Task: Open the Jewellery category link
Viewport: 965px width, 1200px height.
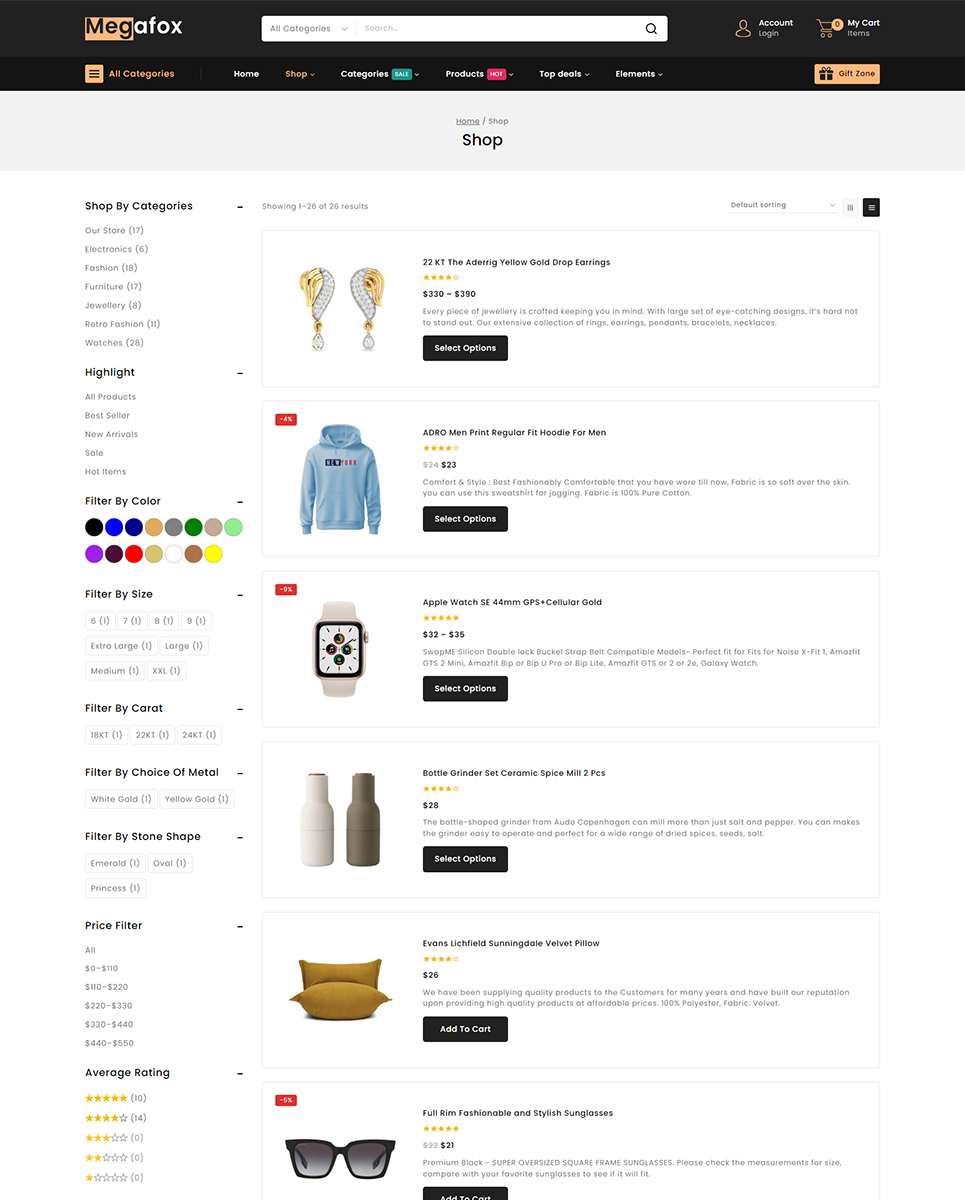Action: pyautogui.click(x=113, y=305)
